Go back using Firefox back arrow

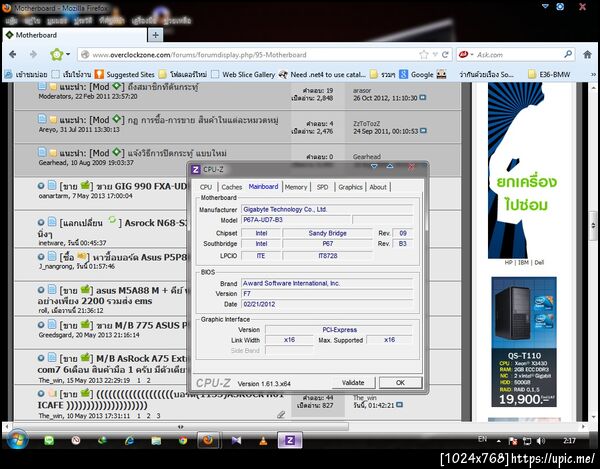pos(13,55)
